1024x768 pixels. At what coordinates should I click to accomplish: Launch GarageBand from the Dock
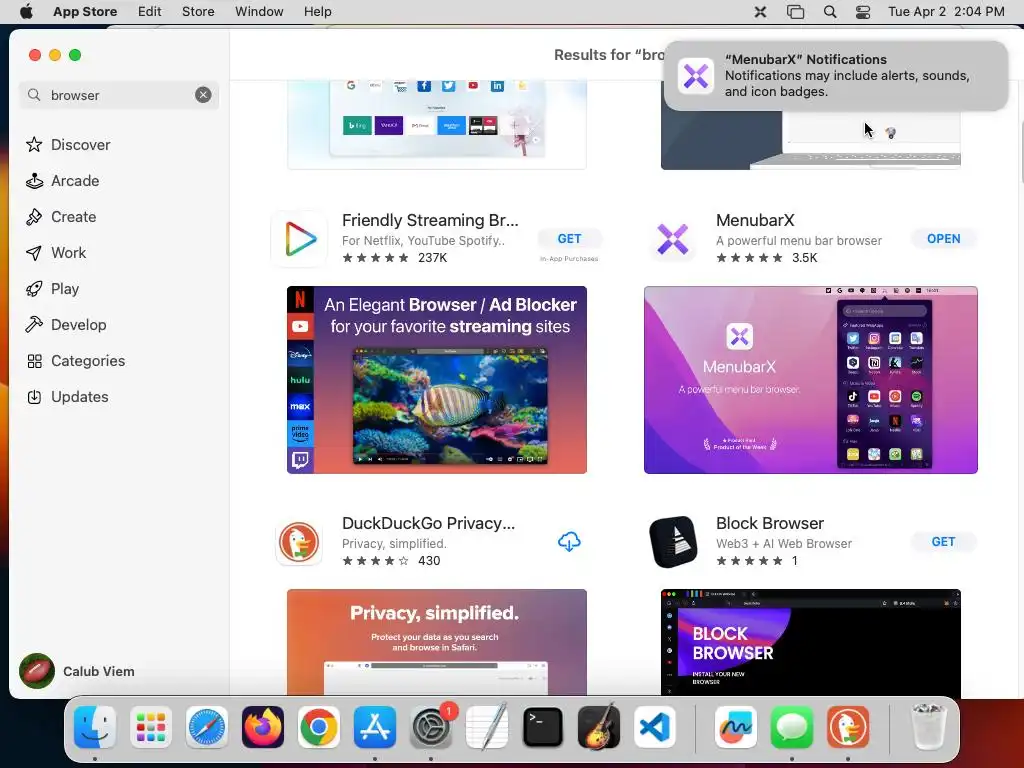point(599,727)
